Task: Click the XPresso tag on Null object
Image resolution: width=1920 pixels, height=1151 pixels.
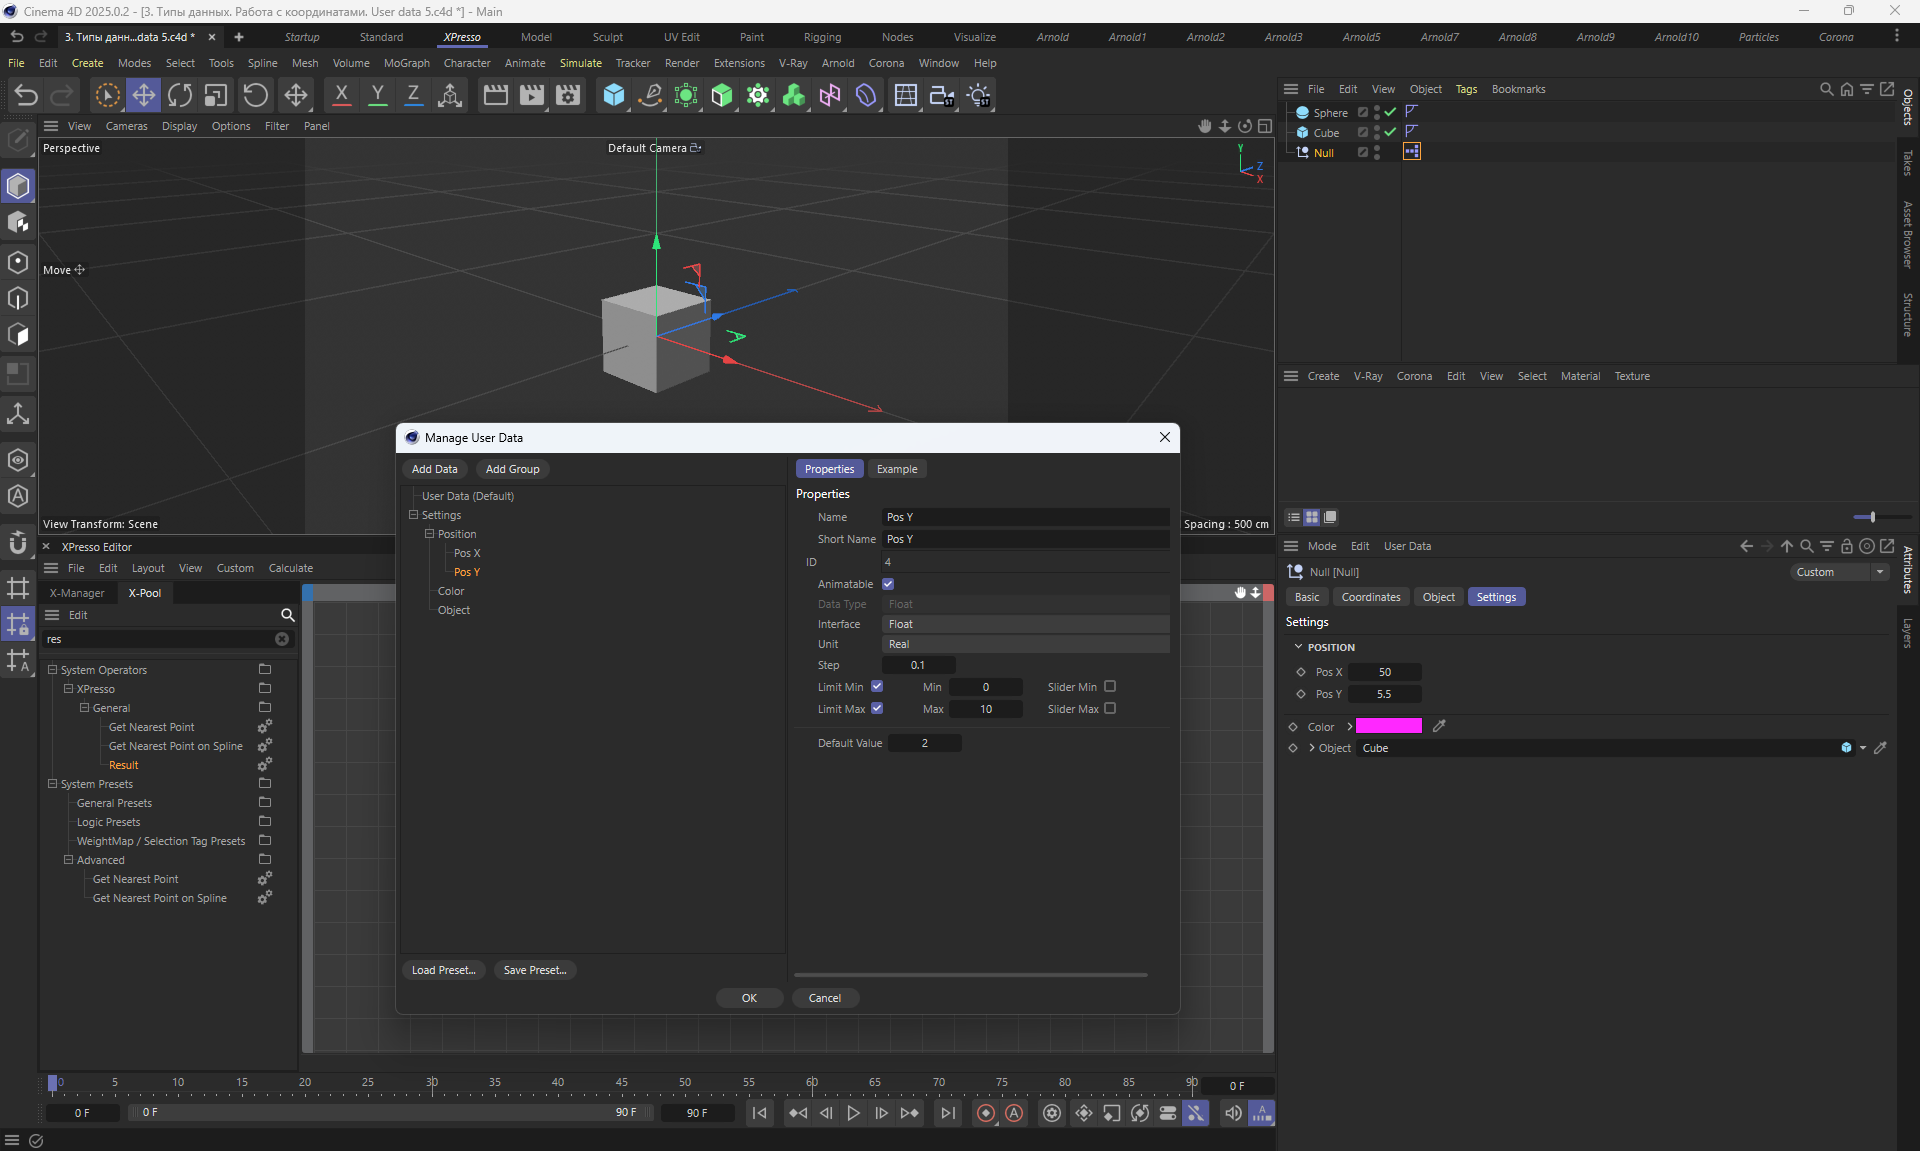Action: point(1411,152)
